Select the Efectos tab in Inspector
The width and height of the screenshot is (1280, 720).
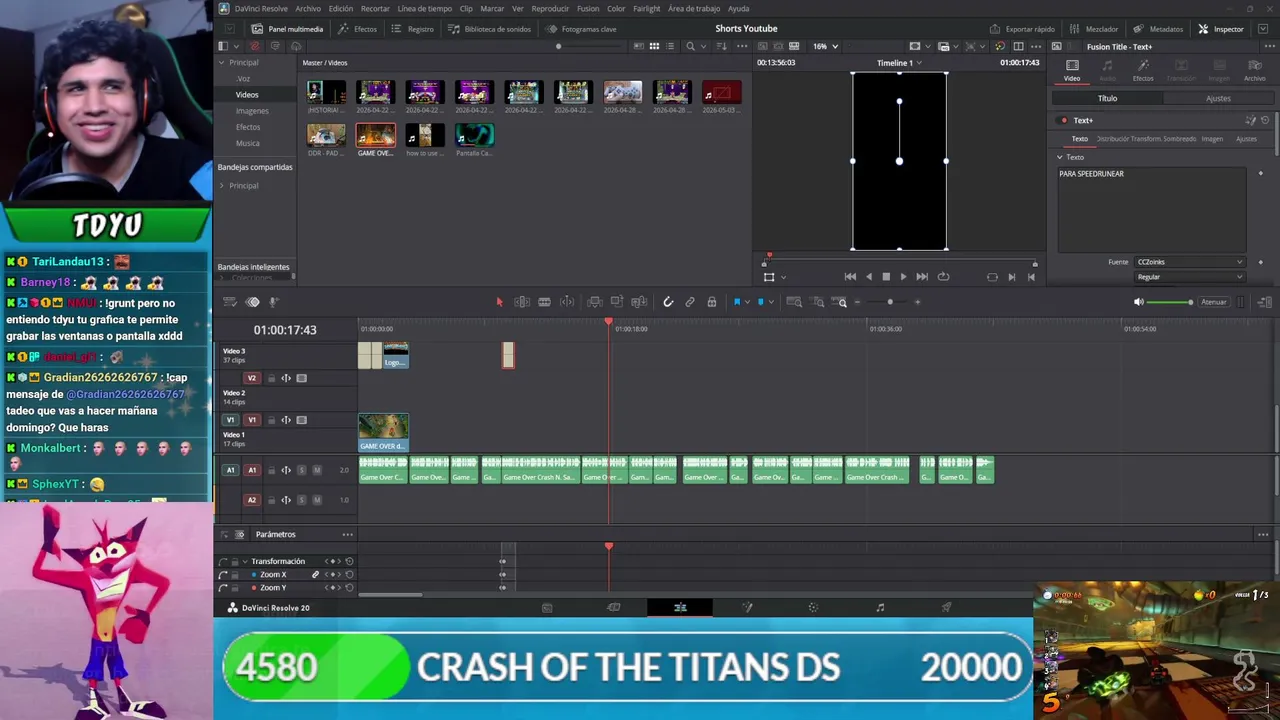point(1143,69)
